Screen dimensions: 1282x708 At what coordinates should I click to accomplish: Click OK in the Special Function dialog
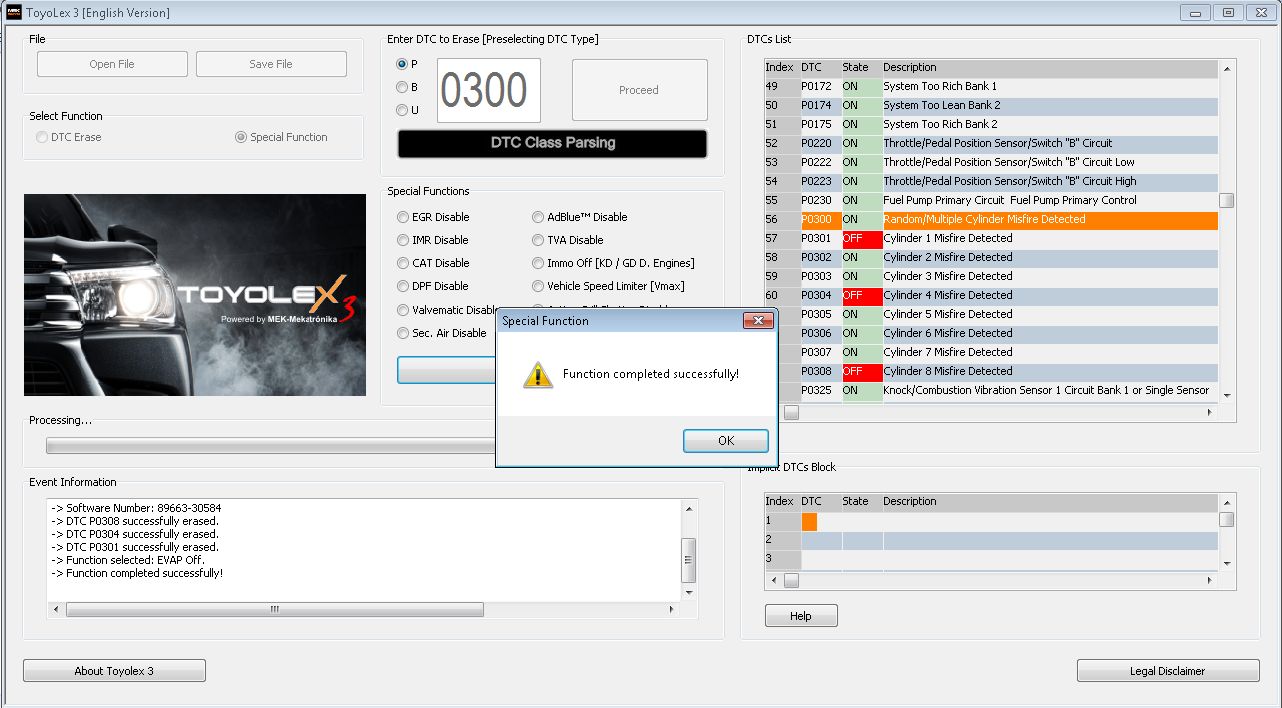(x=725, y=441)
